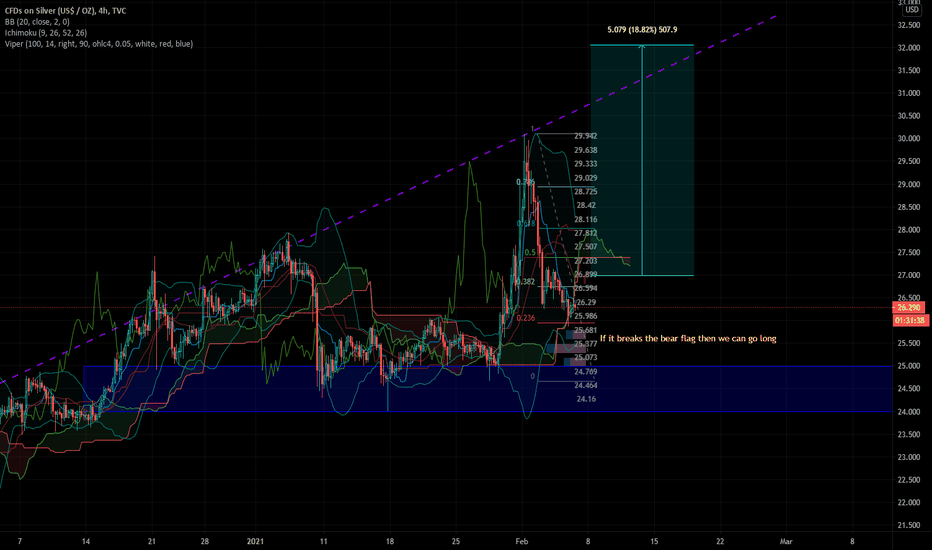
Task: Select the measure label '5.079 (18.82%) 507.9'
Action: 642,30
